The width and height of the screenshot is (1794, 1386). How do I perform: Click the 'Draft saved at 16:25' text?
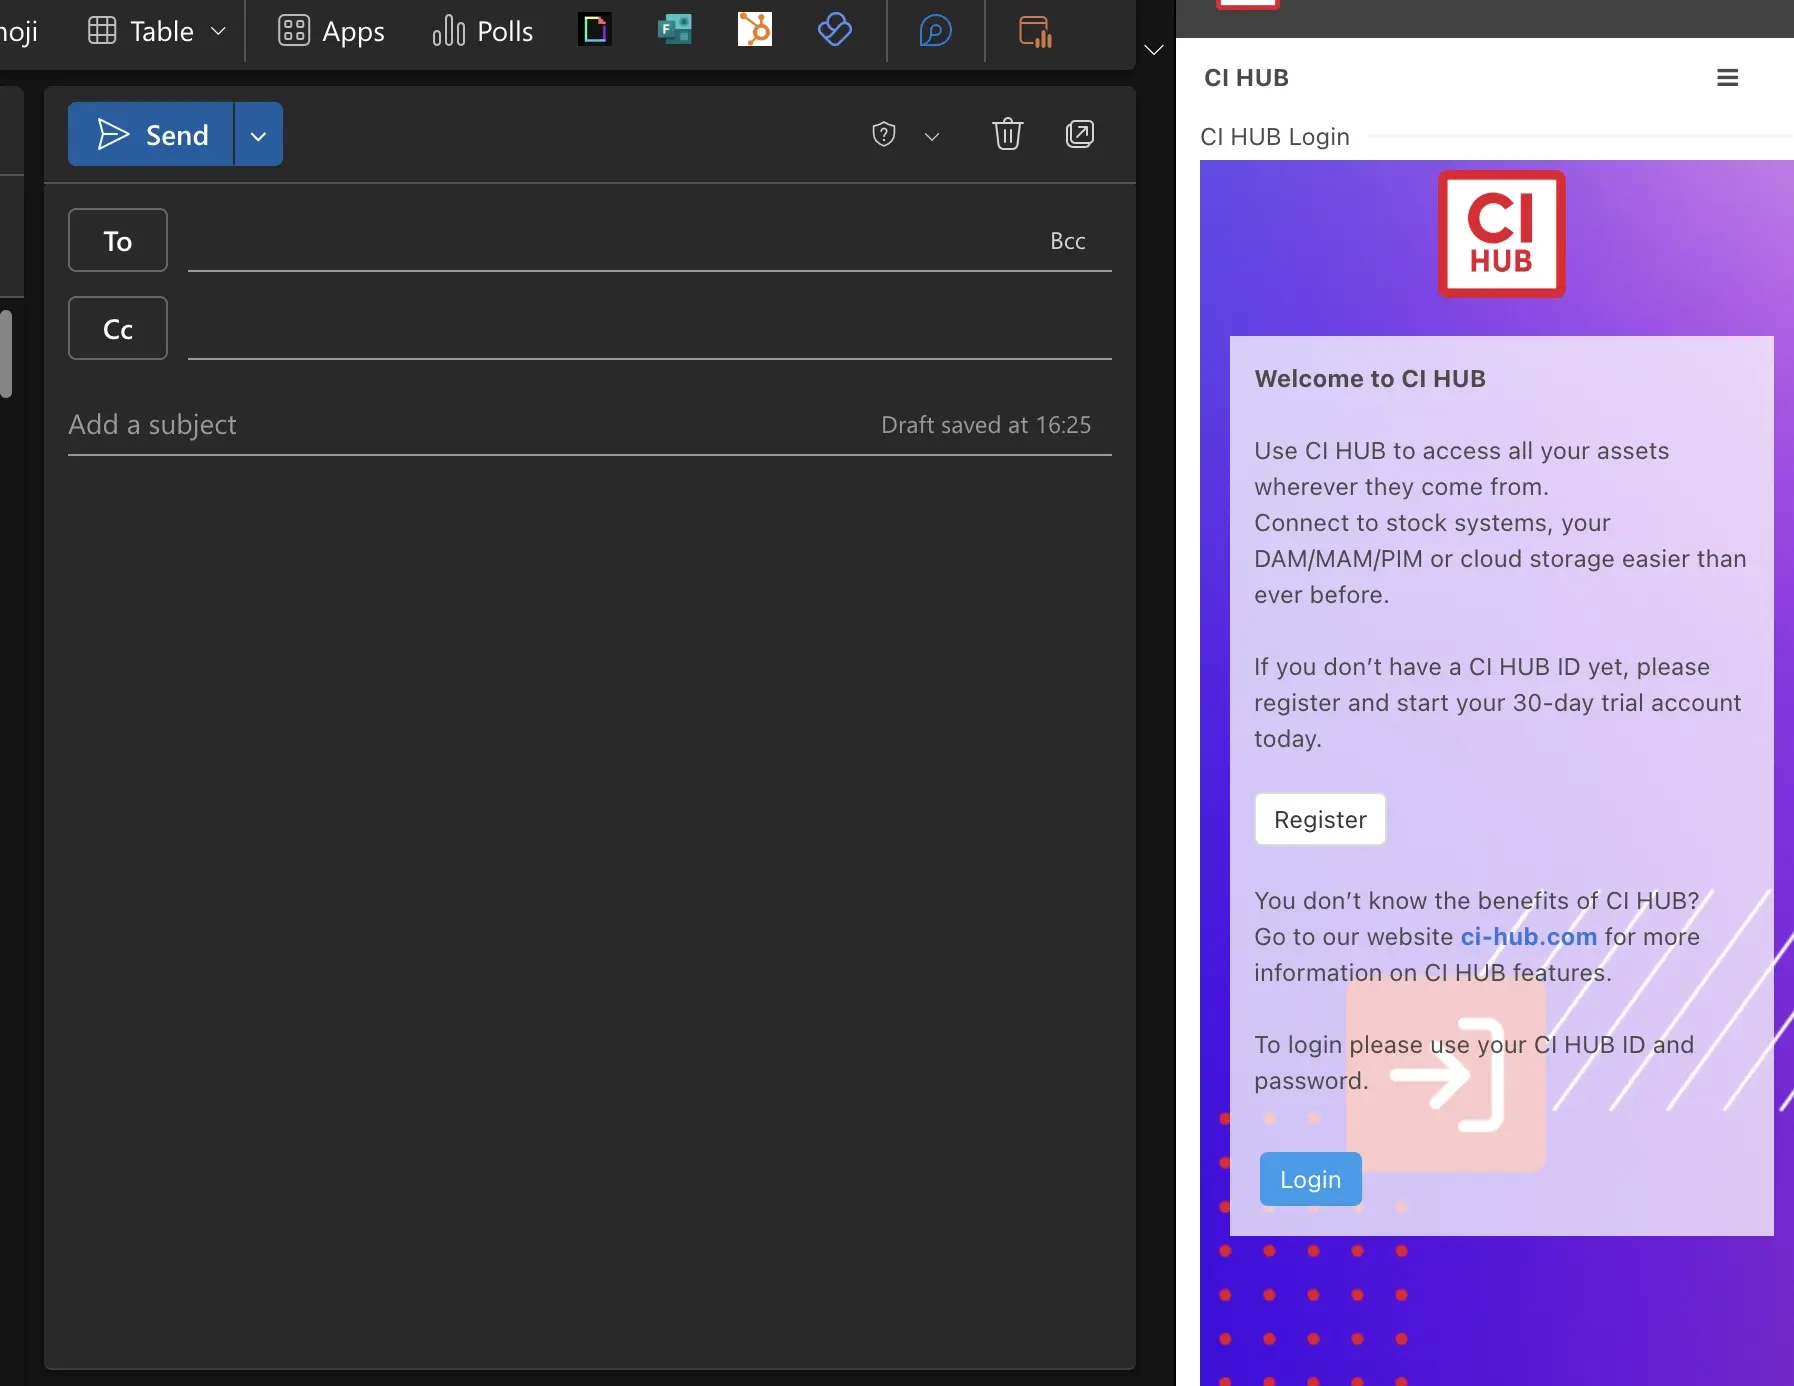(986, 425)
